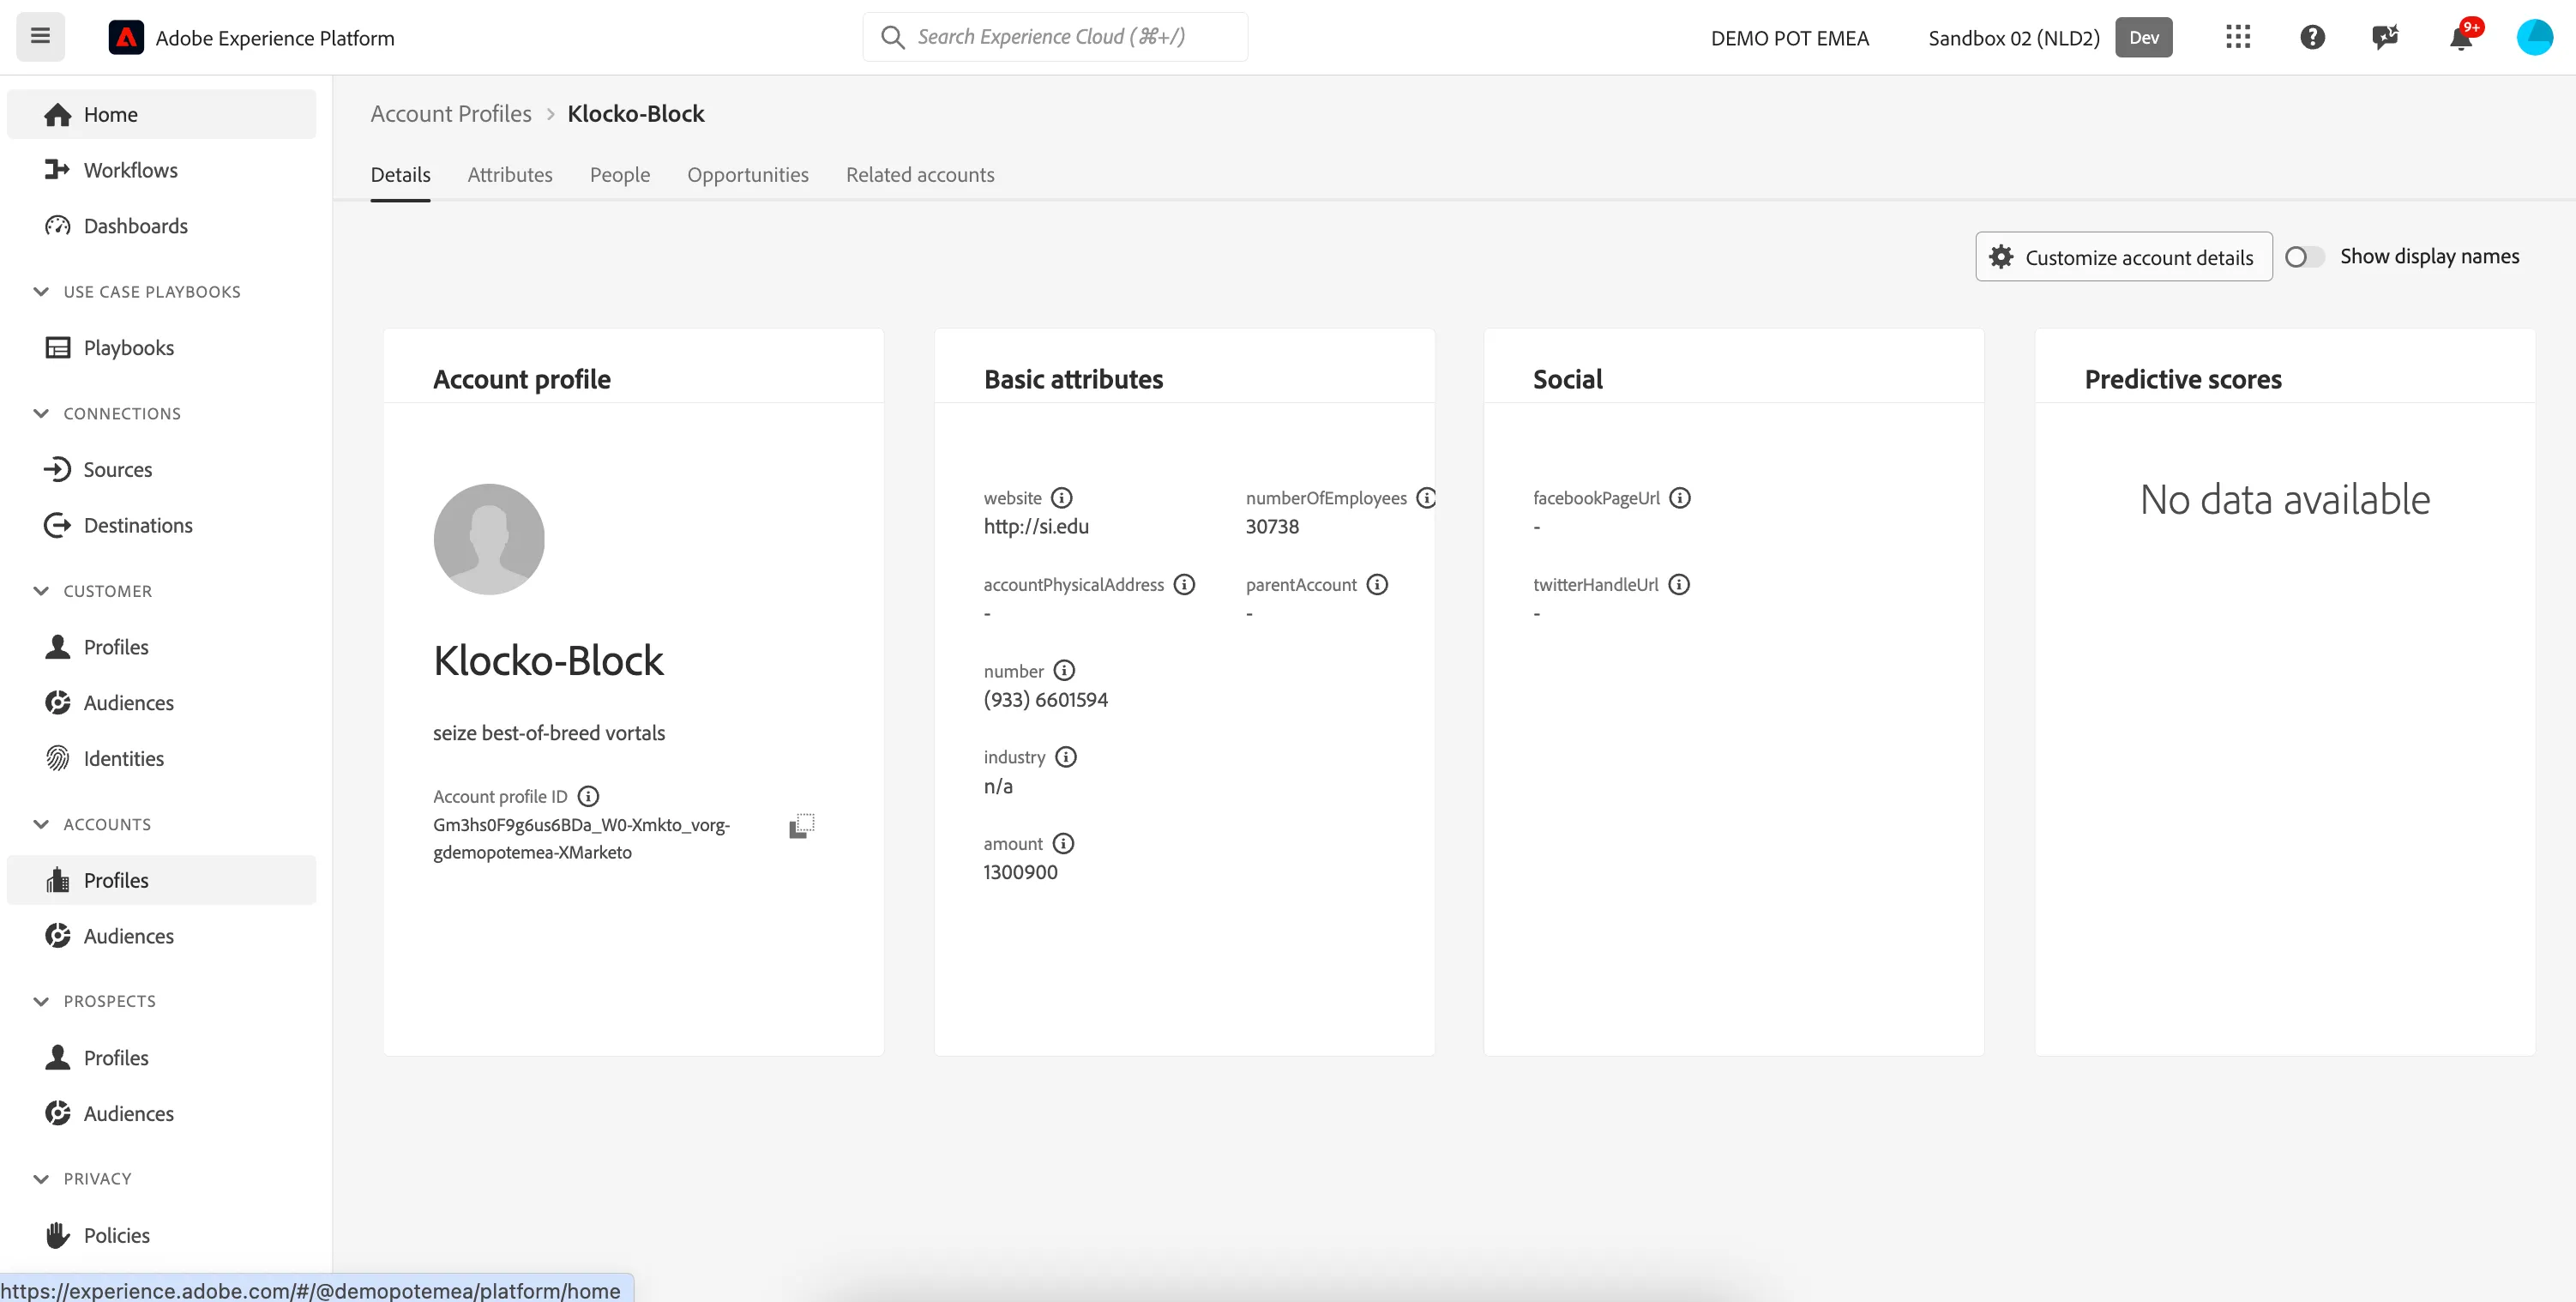Click the info icon beside industry
Image resolution: width=2576 pixels, height=1302 pixels.
point(1066,757)
